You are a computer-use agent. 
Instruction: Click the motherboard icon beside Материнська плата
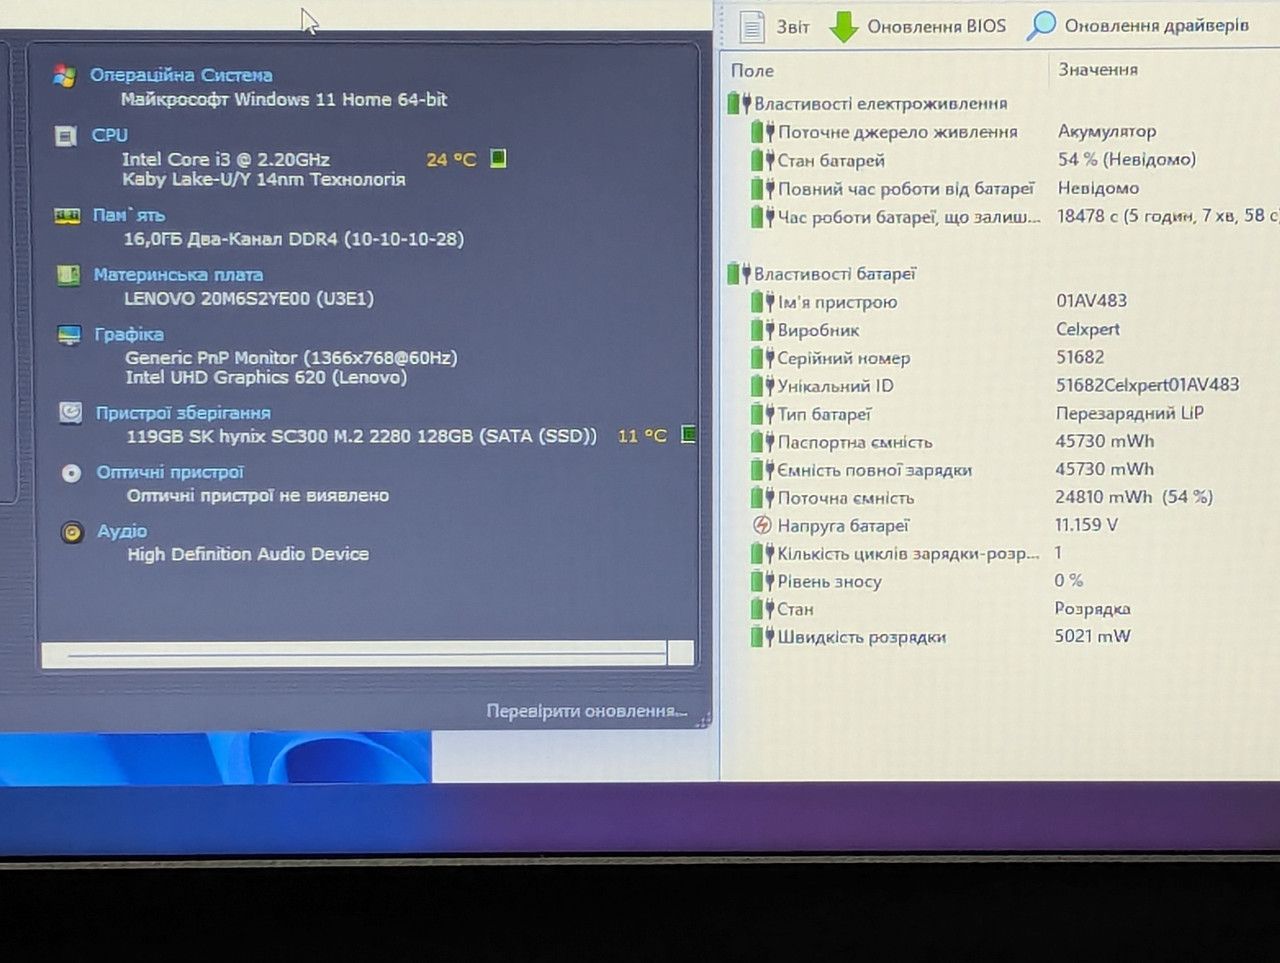point(68,275)
